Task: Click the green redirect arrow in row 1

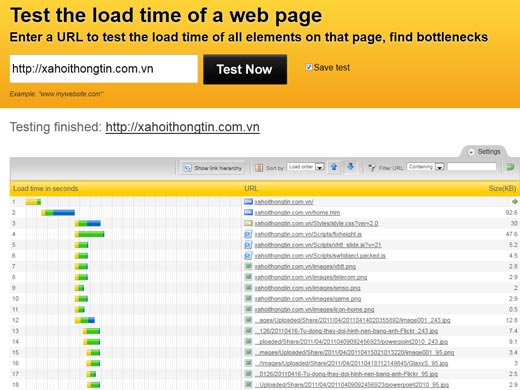Action: tap(515, 202)
